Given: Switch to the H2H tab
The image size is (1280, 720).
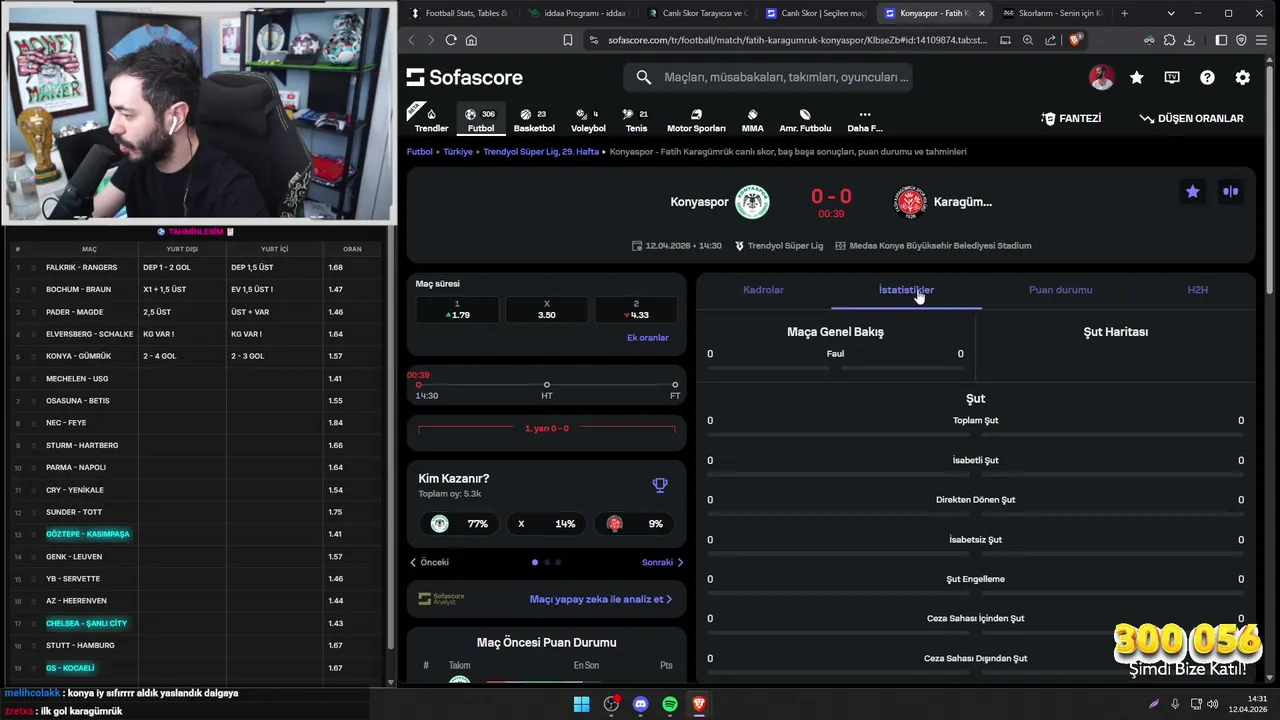Looking at the screenshot, I should (1197, 290).
